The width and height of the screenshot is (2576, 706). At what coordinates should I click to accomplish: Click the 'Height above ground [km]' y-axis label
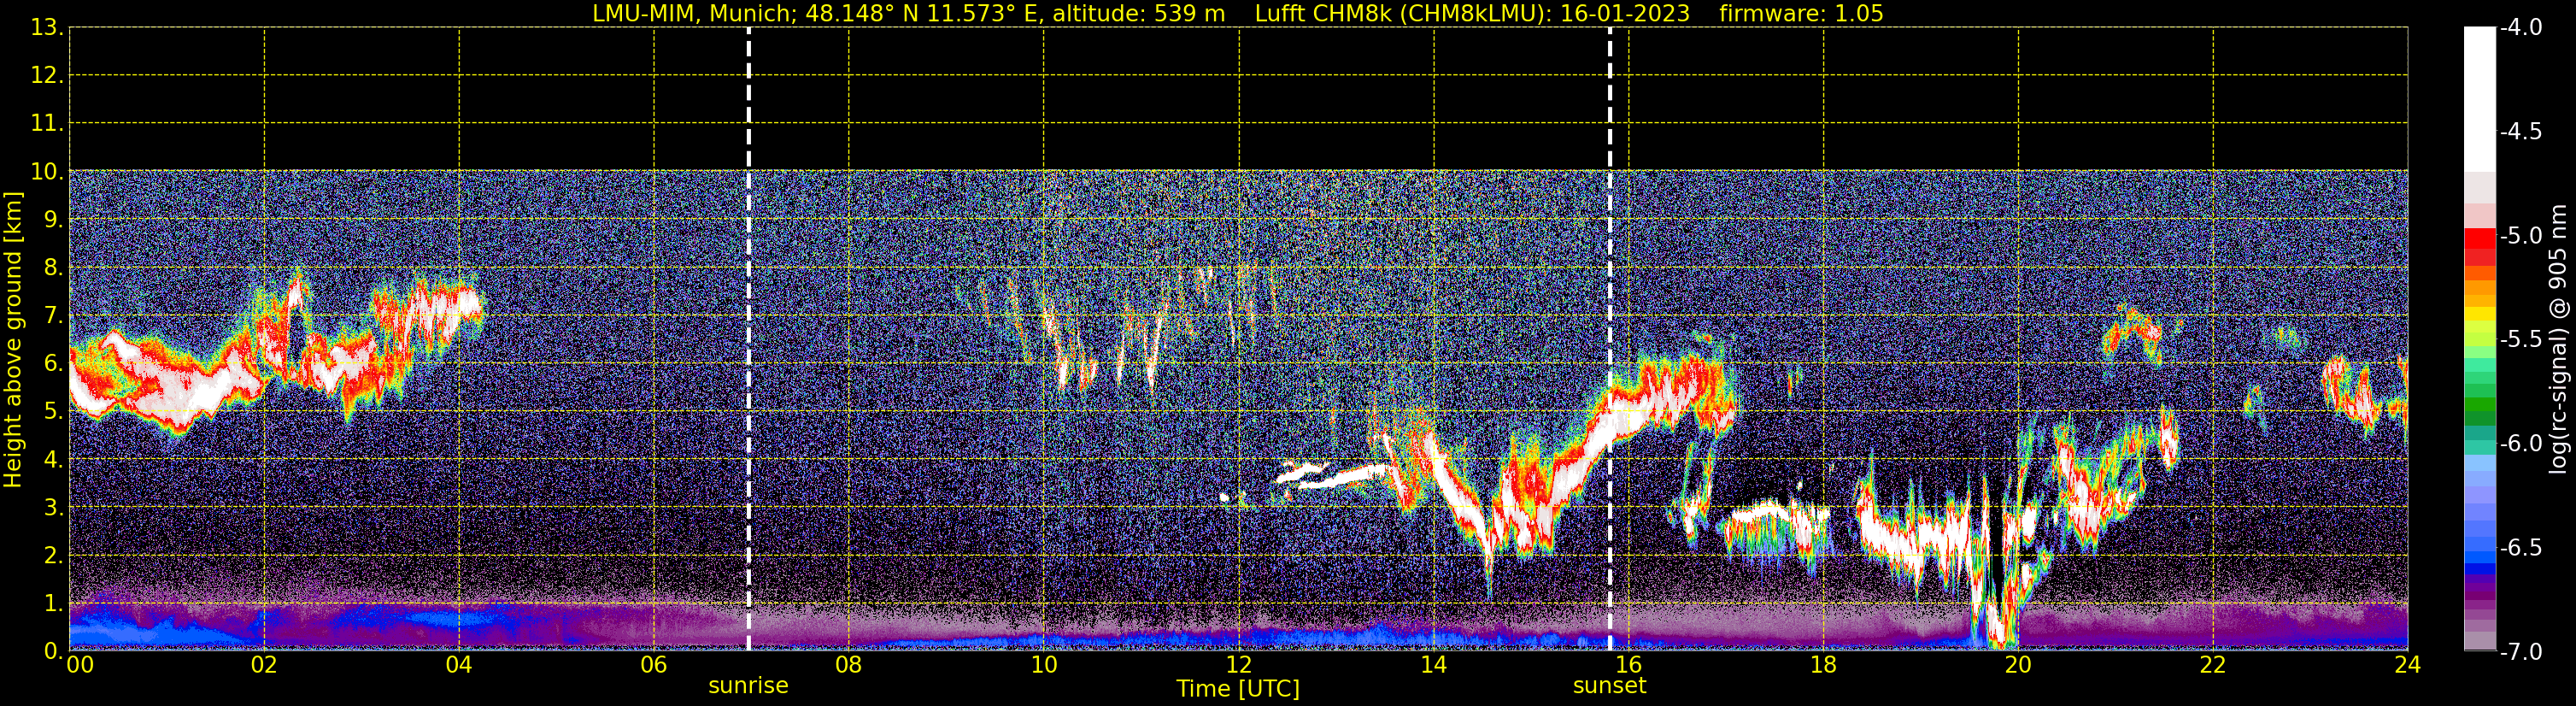click(x=13, y=340)
